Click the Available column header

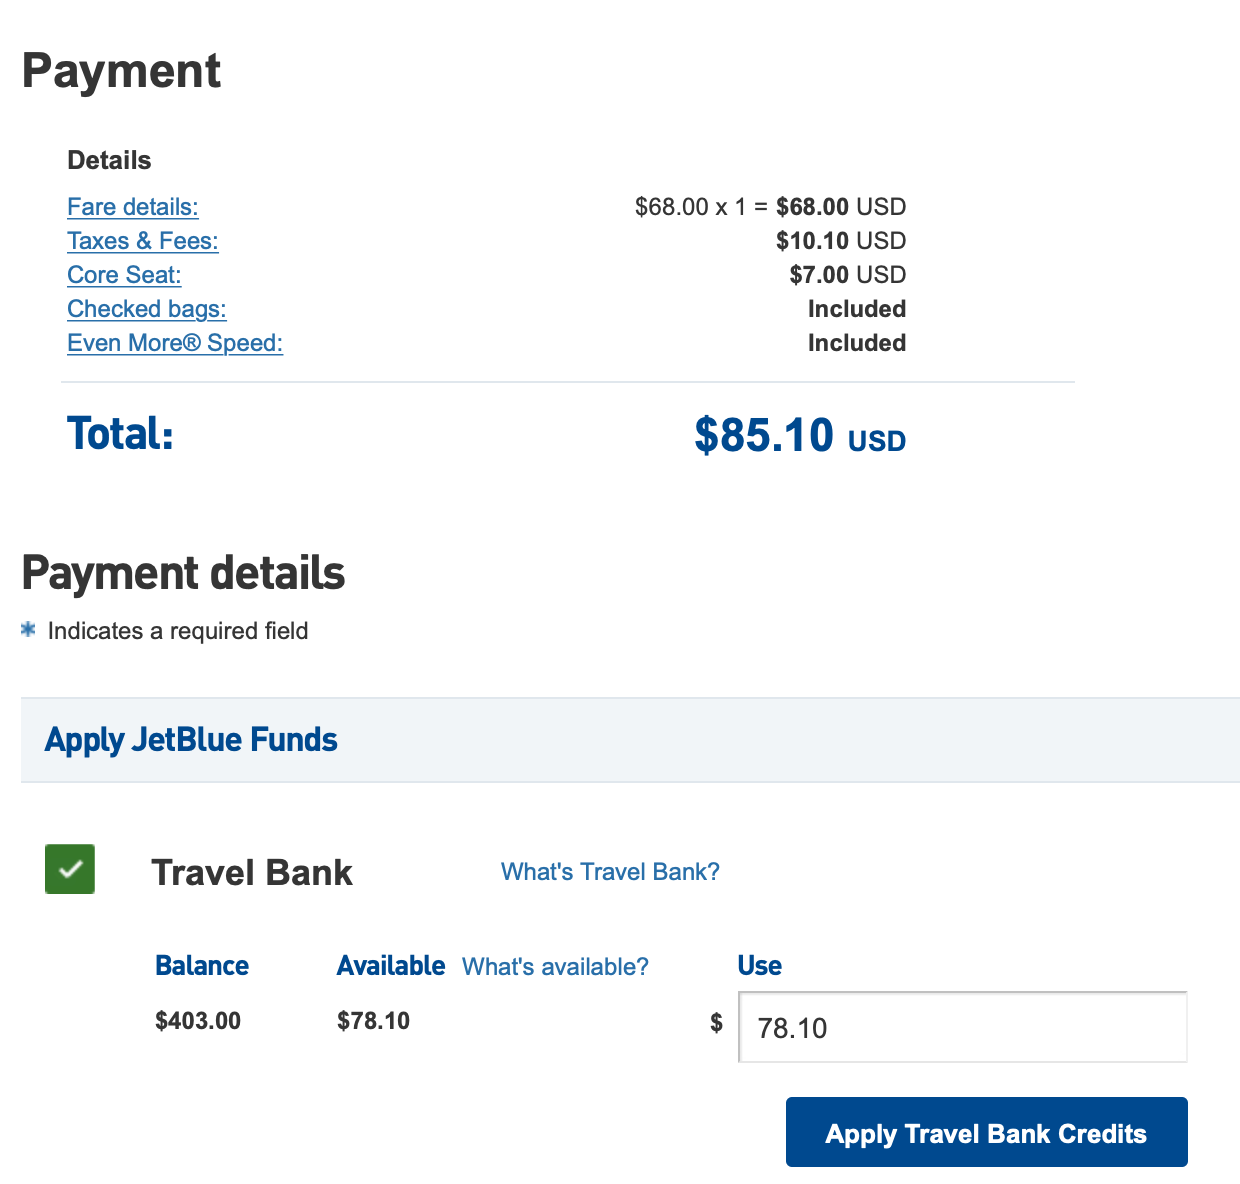point(391,966)
